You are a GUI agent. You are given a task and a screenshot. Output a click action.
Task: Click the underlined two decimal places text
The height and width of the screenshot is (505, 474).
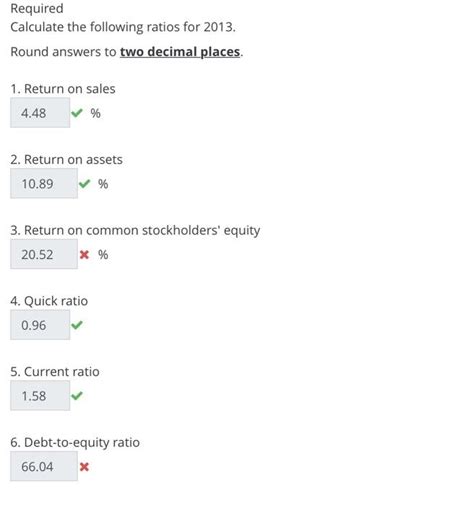[x=180, y=52]
